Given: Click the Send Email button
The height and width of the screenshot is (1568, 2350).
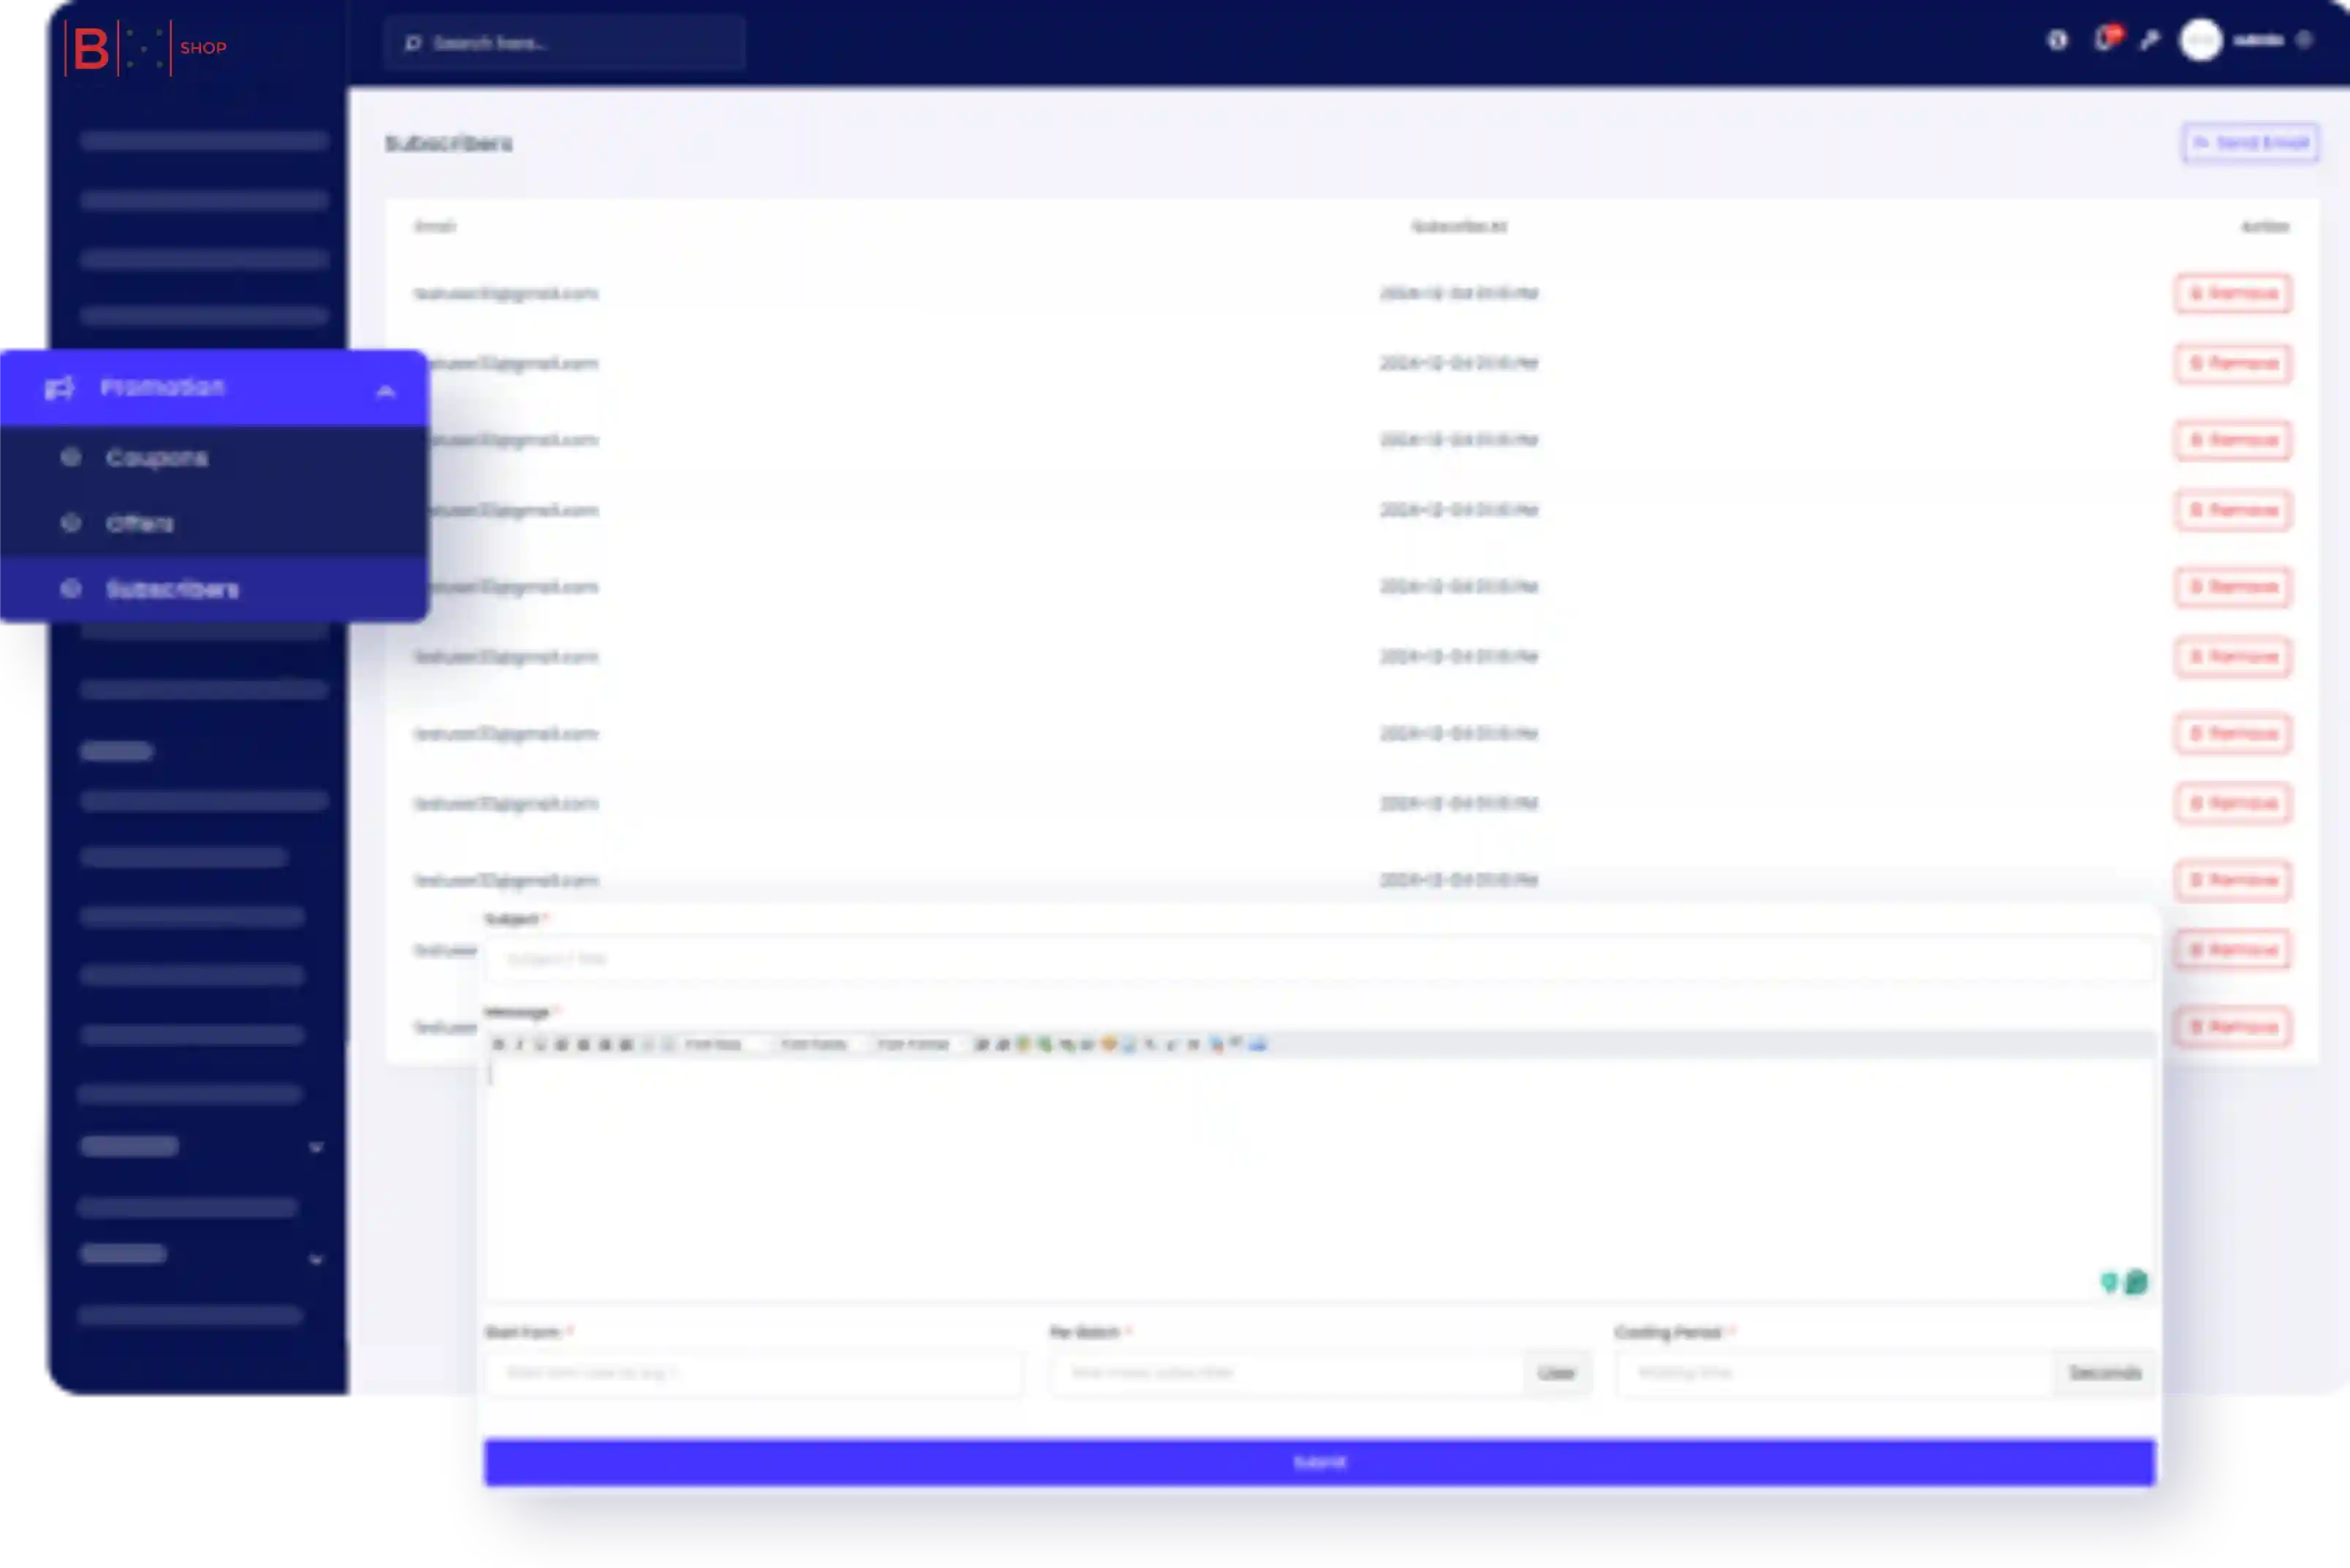Looking at the screenshot, I should coord(2250,143).
